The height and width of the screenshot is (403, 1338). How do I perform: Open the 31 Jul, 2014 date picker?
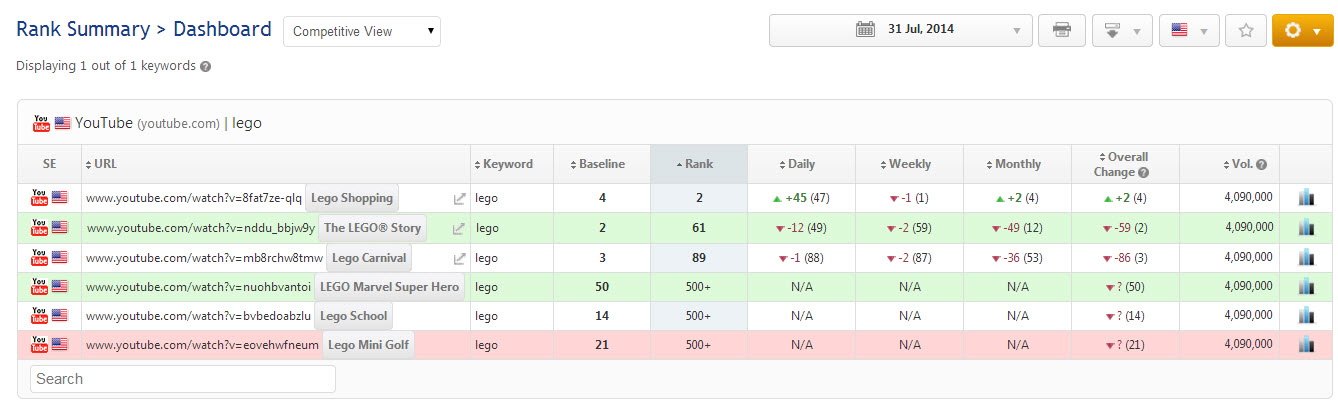click(900, 30)
